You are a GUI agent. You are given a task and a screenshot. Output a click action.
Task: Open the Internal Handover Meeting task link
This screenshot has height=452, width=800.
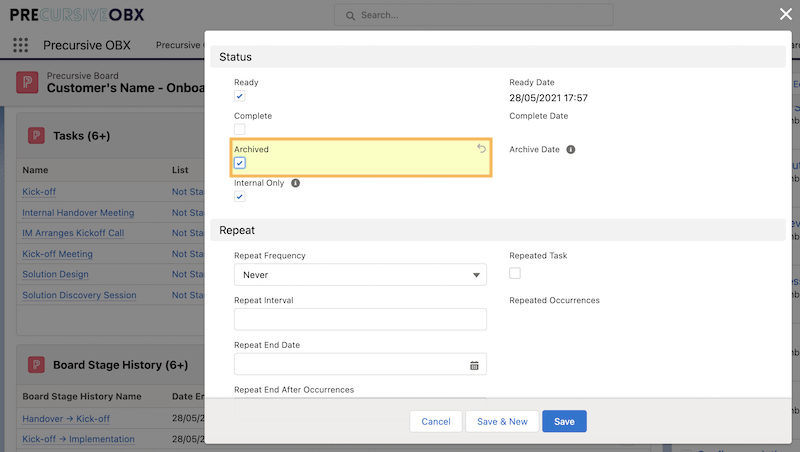click(78, 213)
